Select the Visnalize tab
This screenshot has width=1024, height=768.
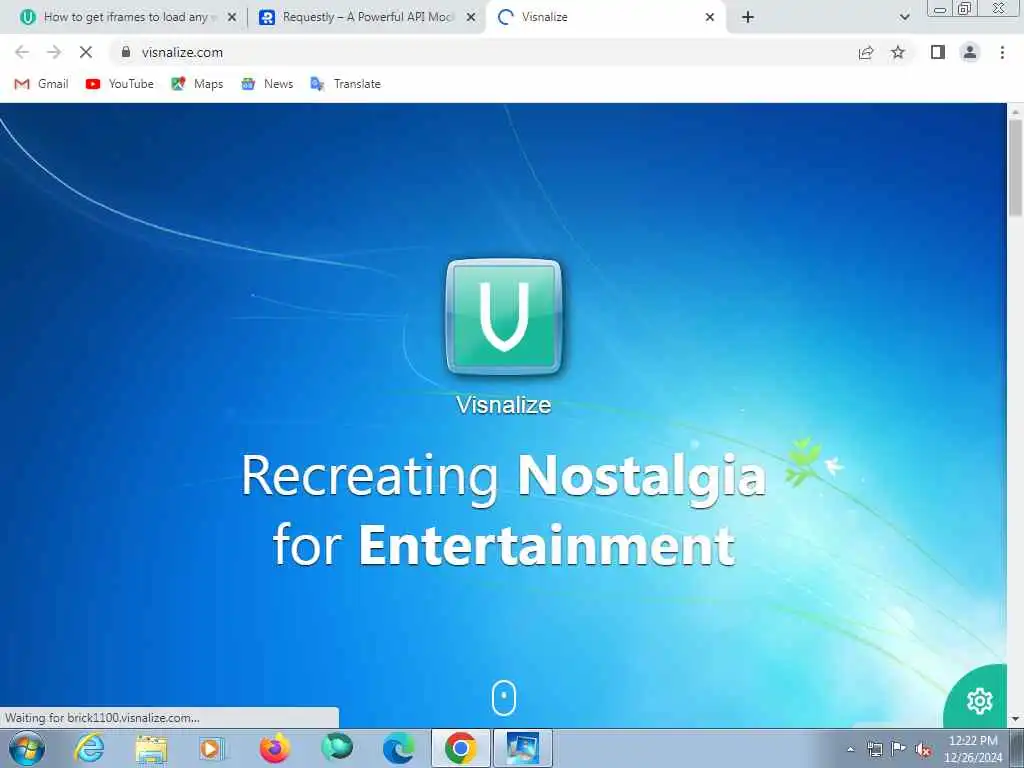tap(605, 17)
